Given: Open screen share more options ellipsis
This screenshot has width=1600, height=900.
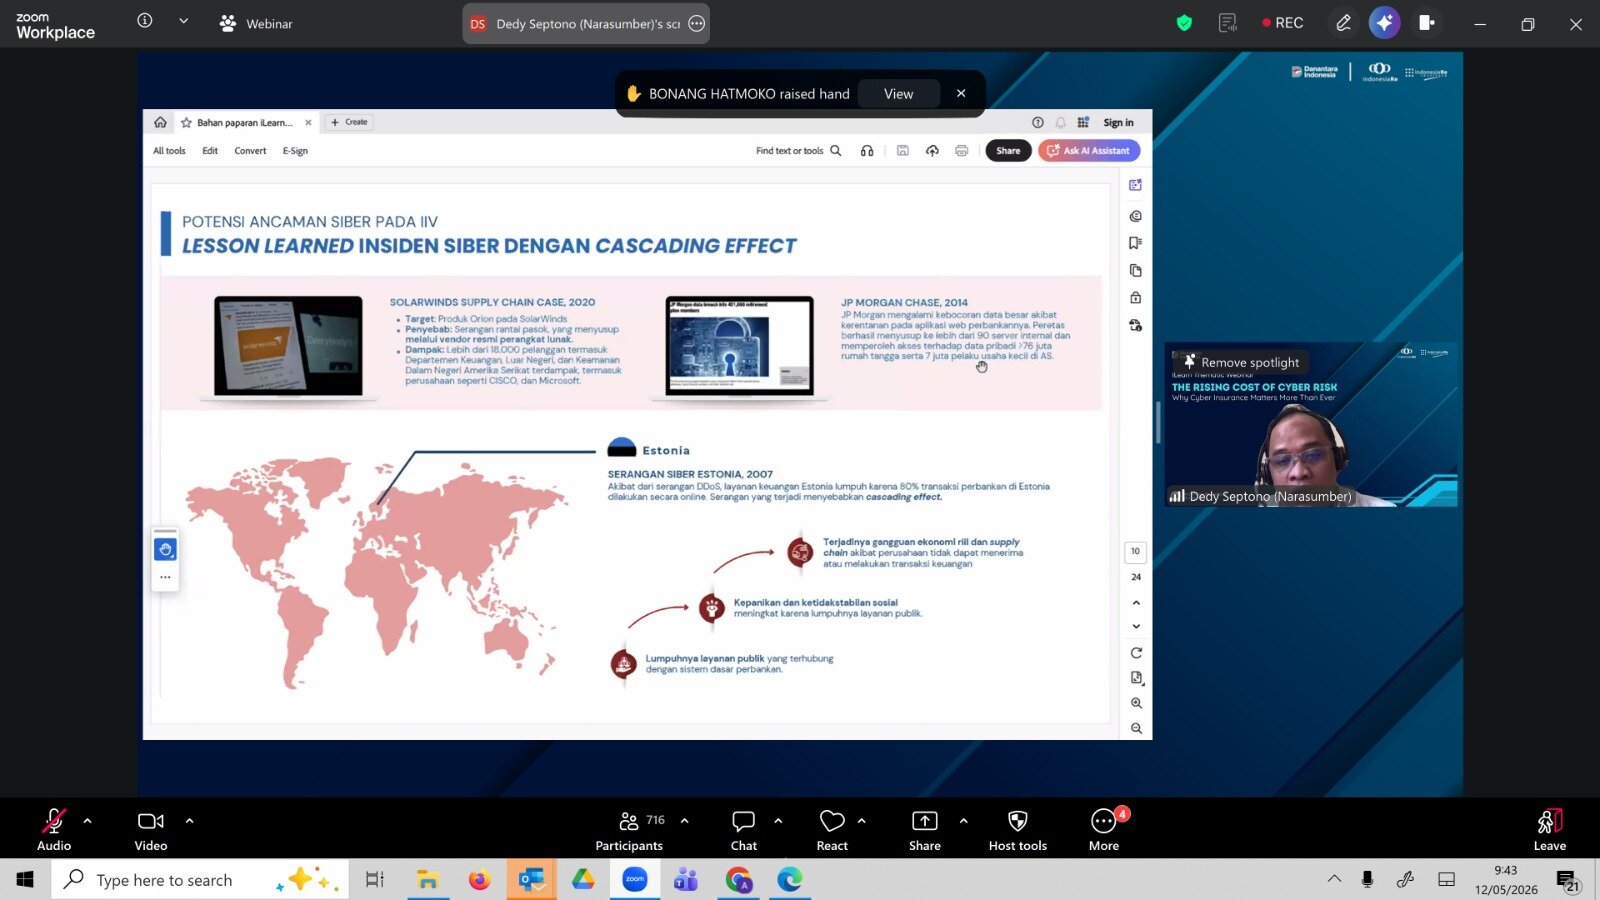Looking at the screenshot, I should [x=697, y=23].
